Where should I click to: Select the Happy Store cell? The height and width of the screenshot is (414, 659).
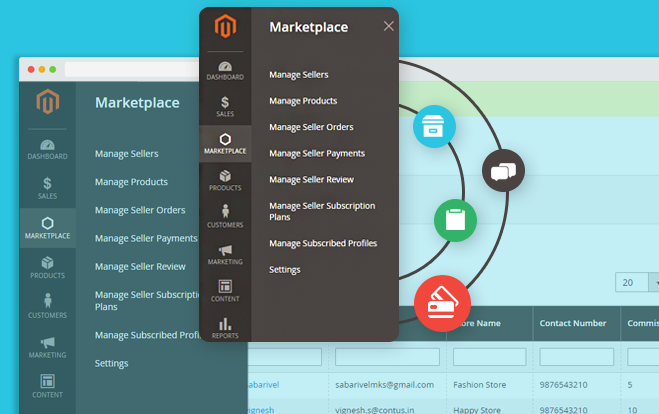point(477,409)
